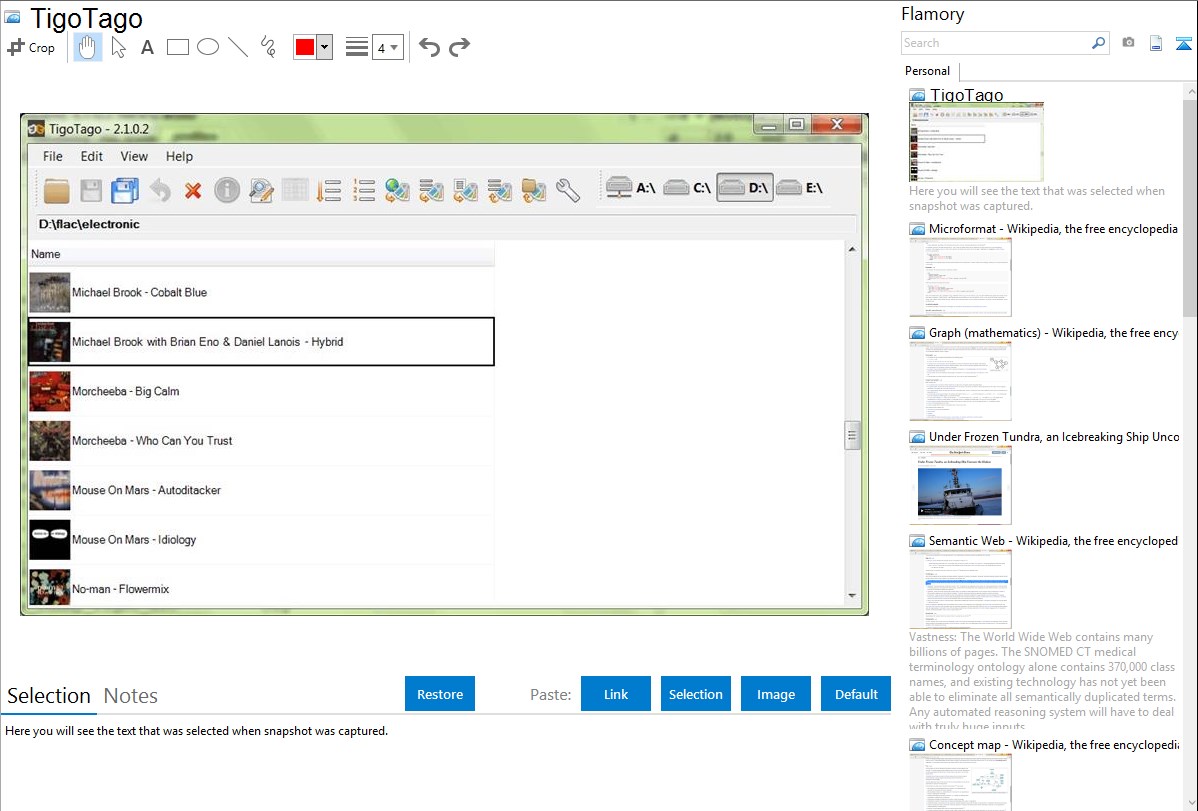Viewport: 1198px width, 811px height.
Task: Click the line thickness icon
Action: point(356,47)
